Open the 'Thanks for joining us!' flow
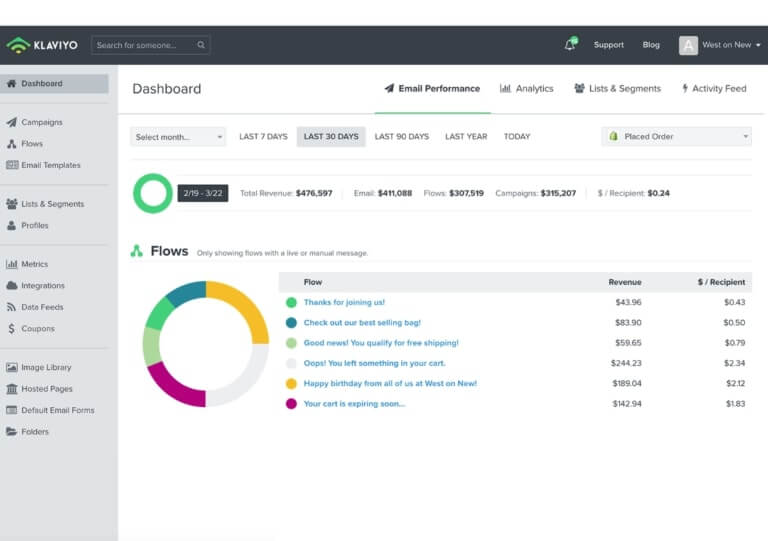Viewport: 768px width, 541px height. tap(344, 302)
